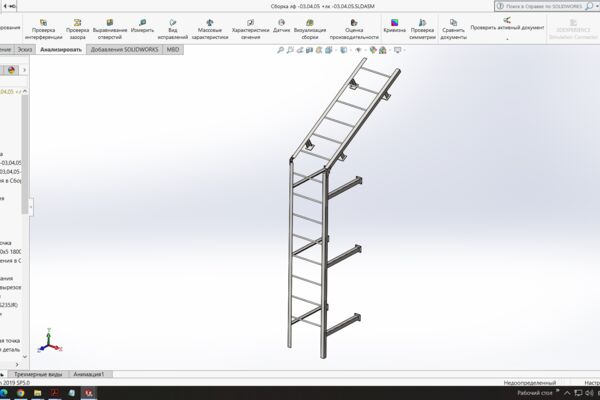Open the MBD tab
The width and height of the screenshot is (600, 400).
pyautogui.click(x=173, y=49)
